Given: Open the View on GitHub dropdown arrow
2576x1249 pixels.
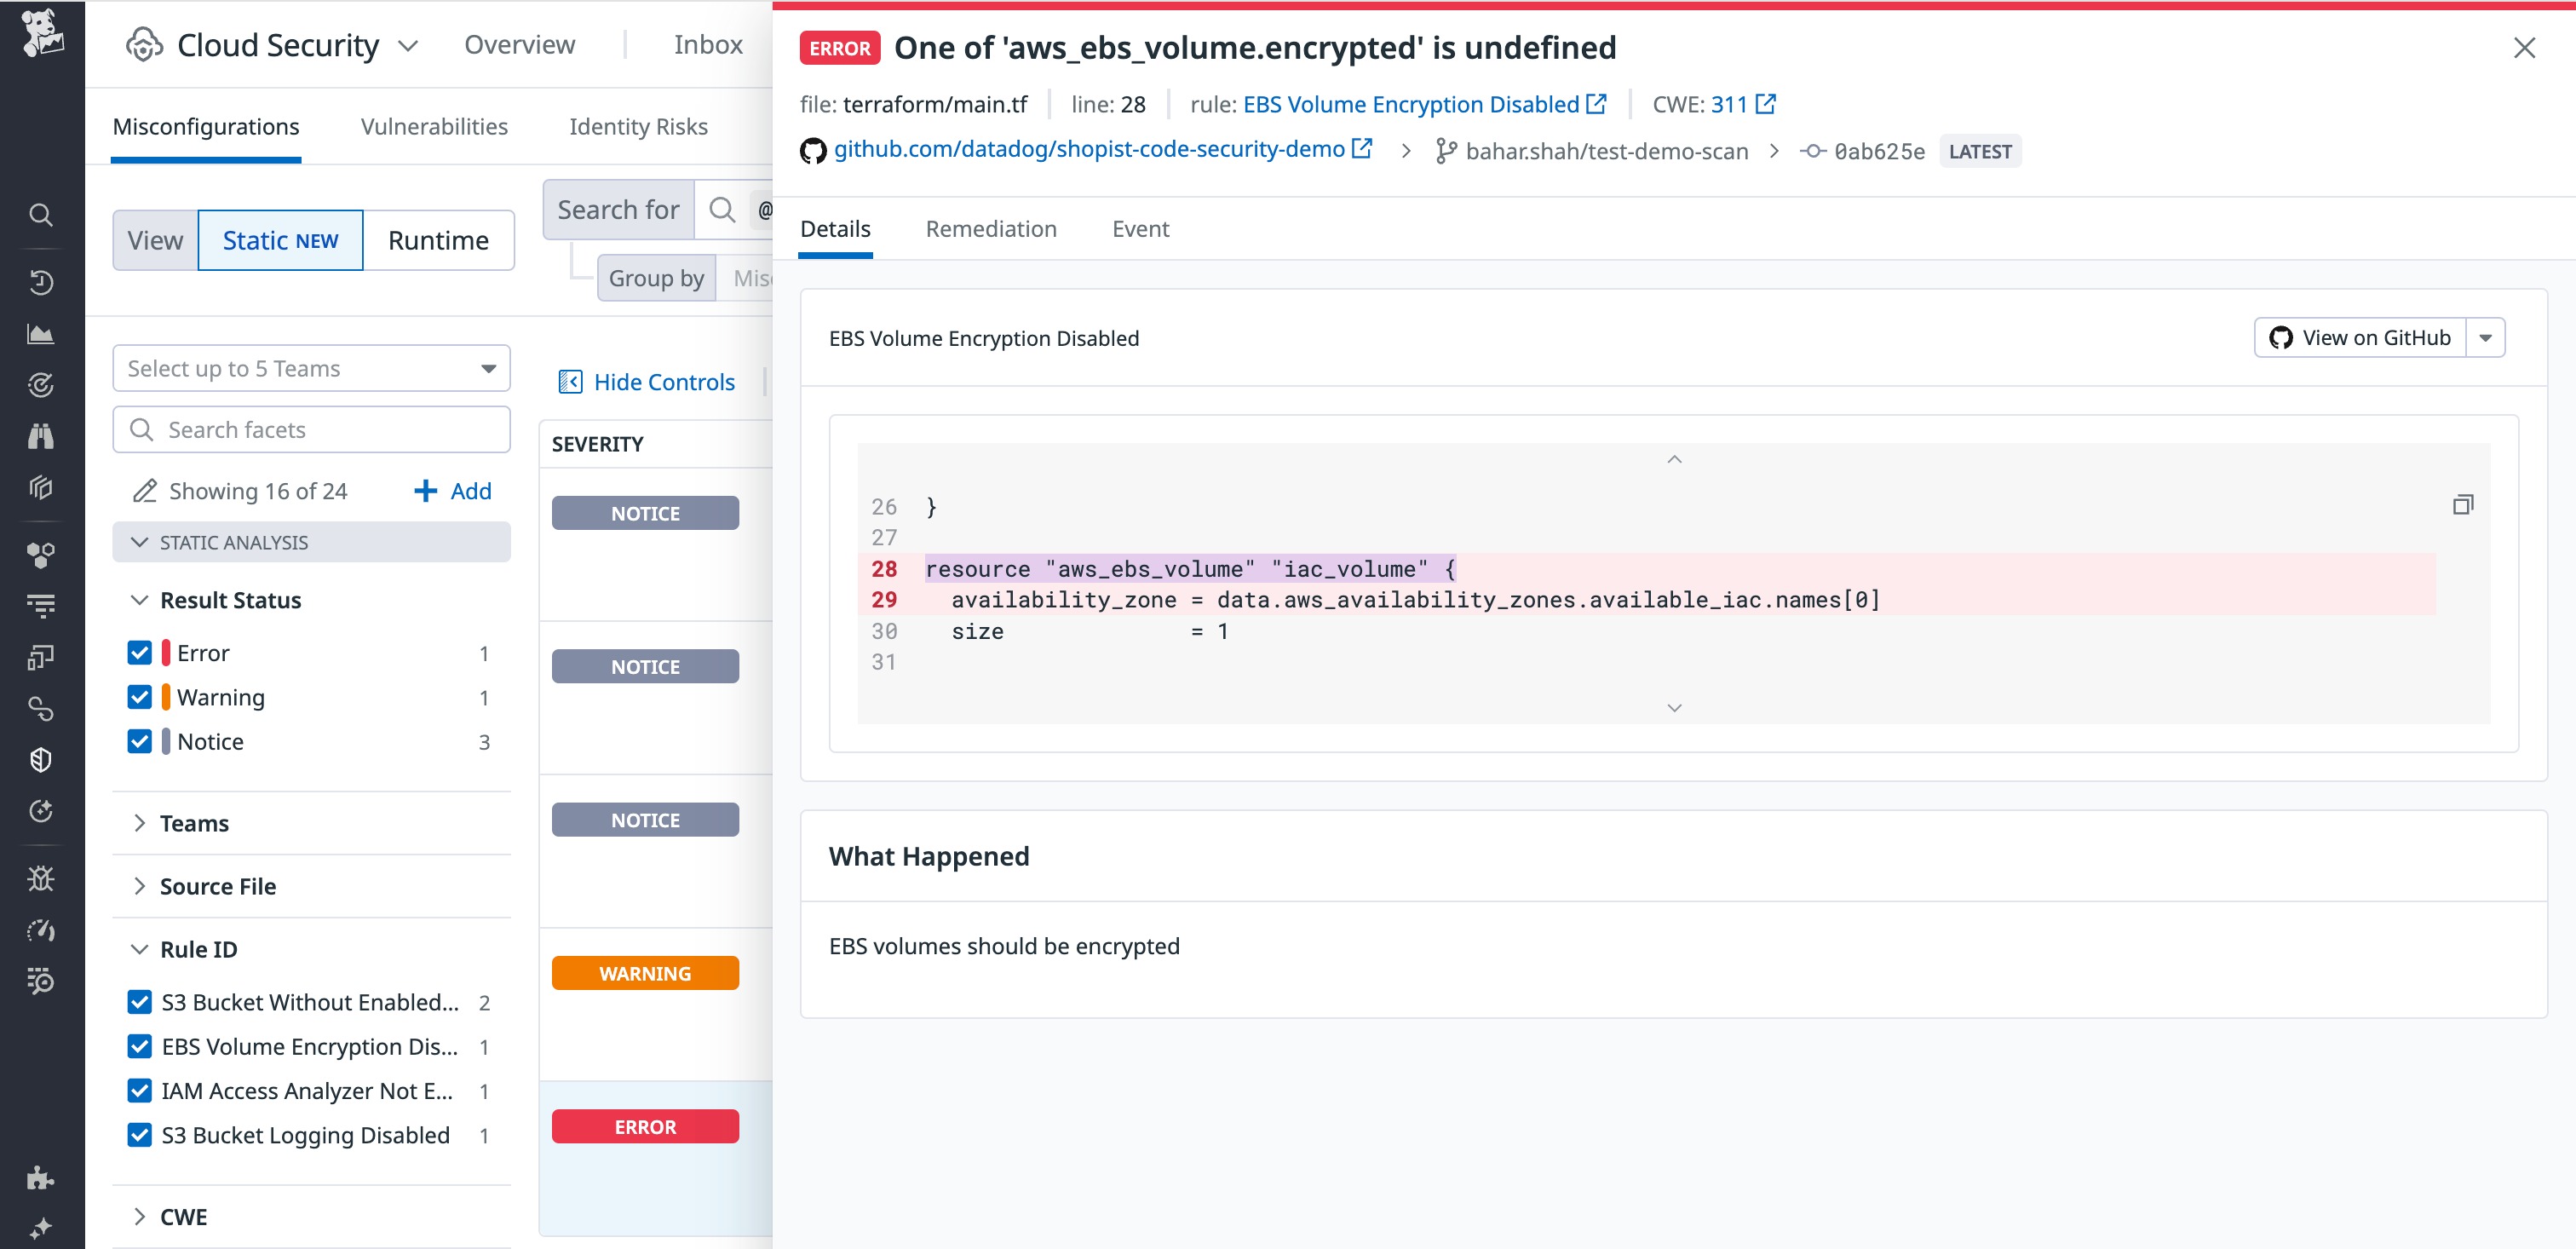Looking at the screenshot, I should coord(2489,337).
